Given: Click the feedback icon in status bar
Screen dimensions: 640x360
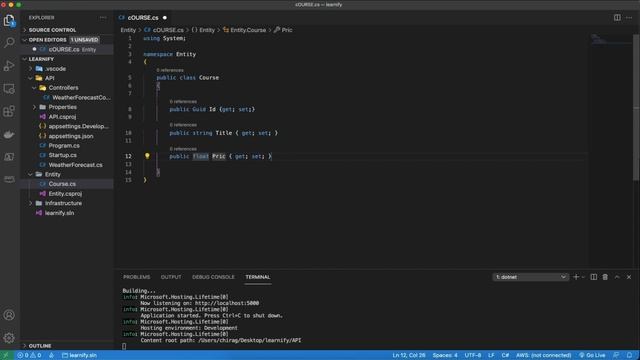Looking at the screenshot, I should (616, 355).
